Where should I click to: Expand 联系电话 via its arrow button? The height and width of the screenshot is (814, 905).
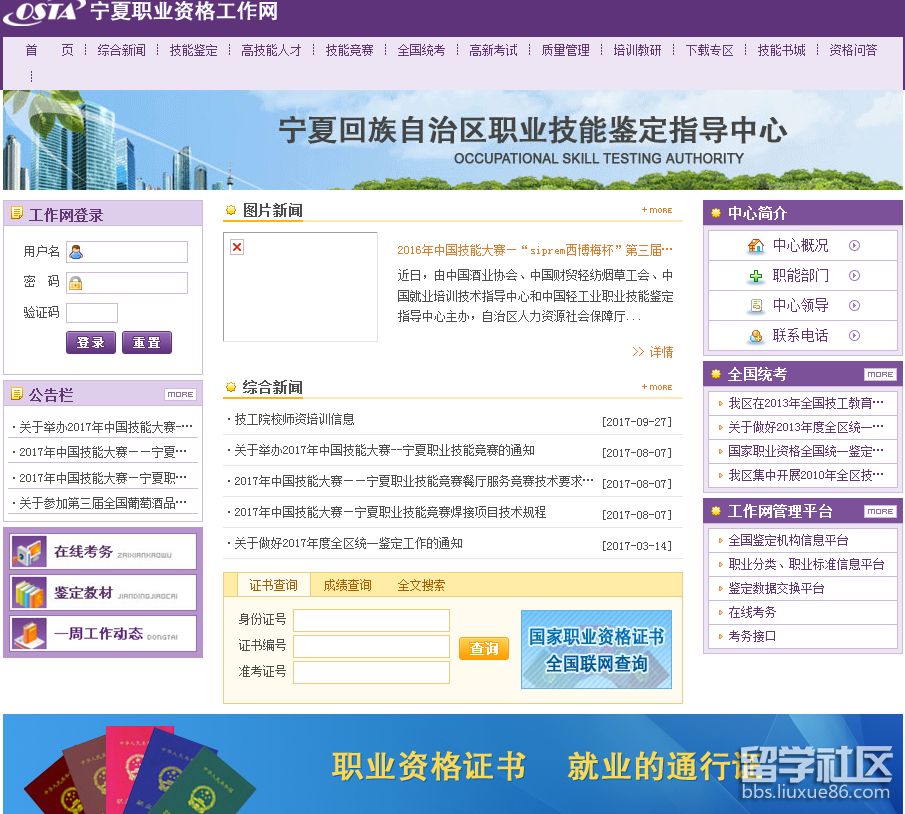[x=854, y=336]
